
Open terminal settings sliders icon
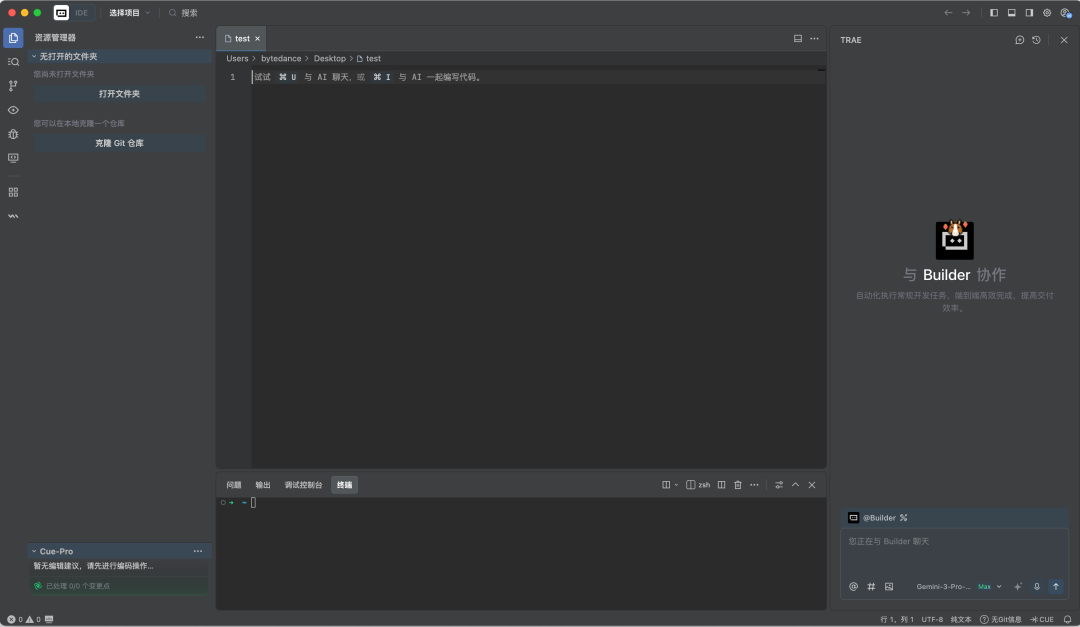click(778, 485)
